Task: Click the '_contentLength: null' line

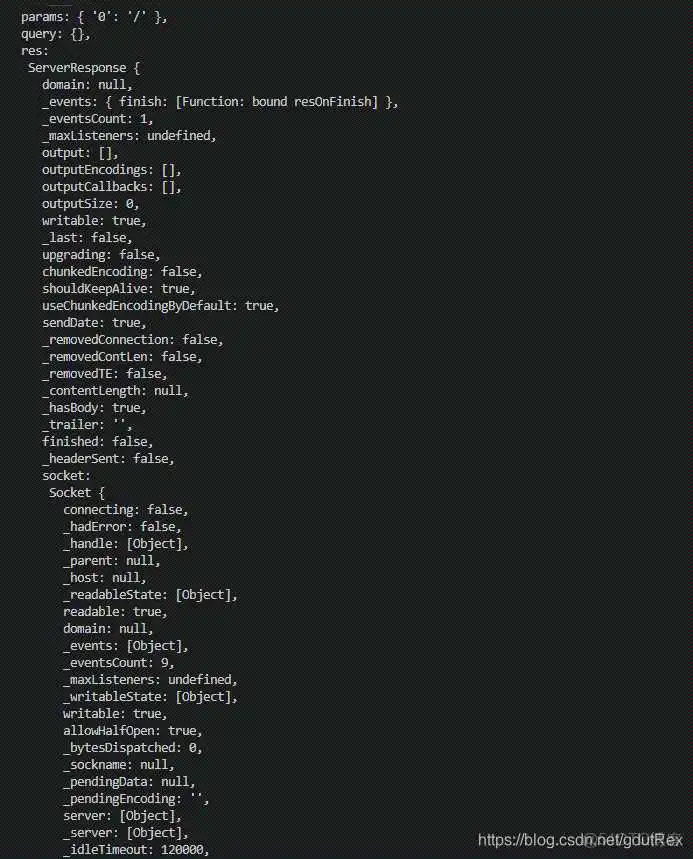Action: click(115, 391)
